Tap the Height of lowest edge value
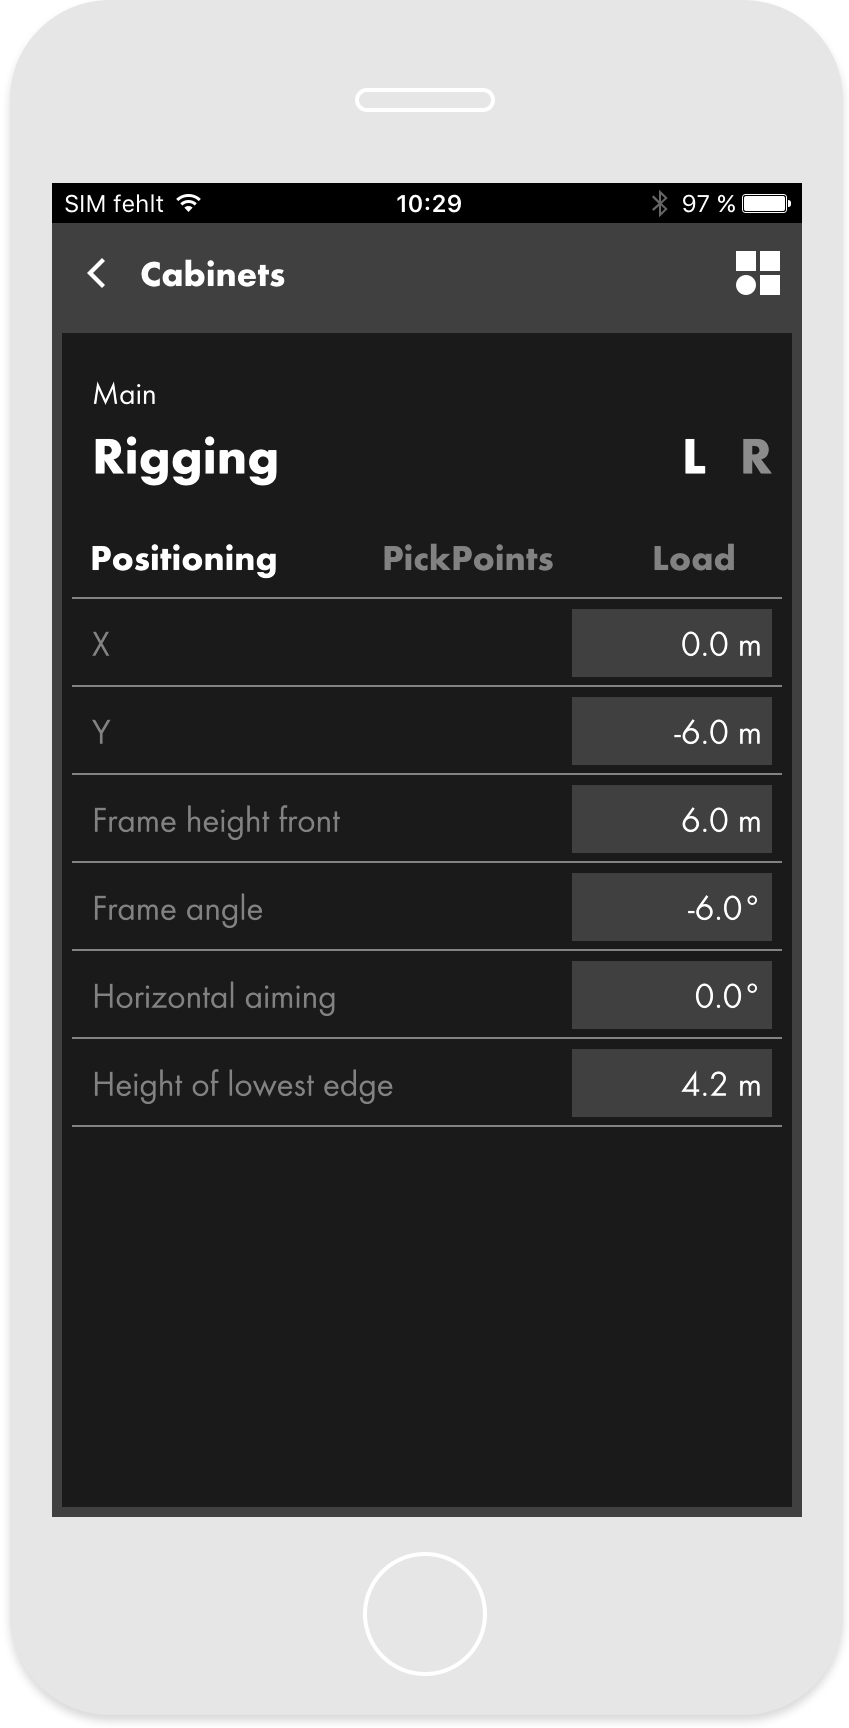Viewport: 849px width, 1728px height. [x=671, y=1084]
